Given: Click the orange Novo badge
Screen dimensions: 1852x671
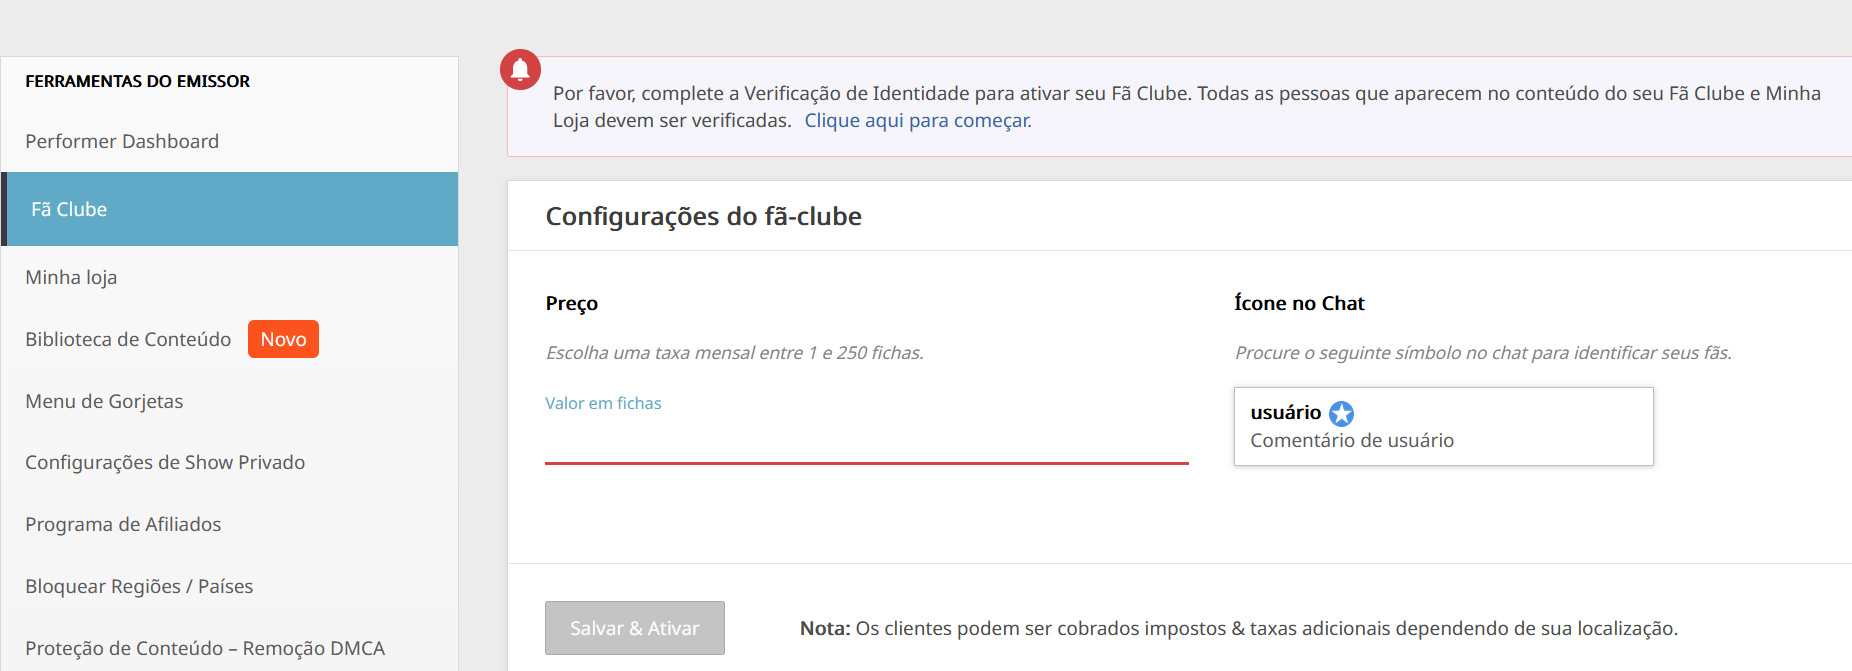Looking at the screenshot, I should coord(283,339).
